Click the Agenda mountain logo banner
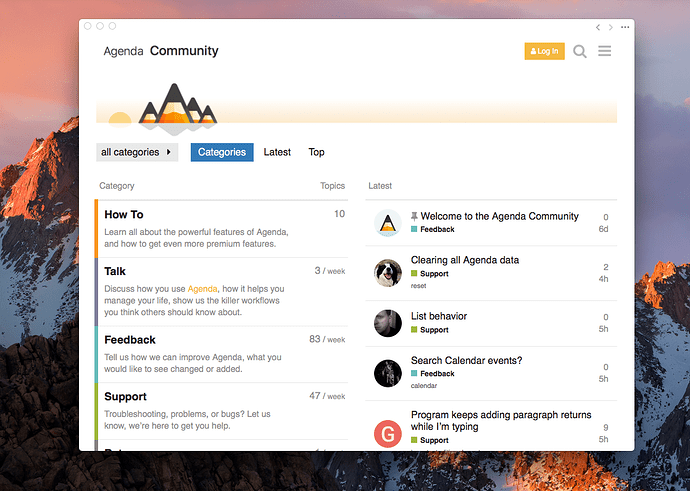 pos(177,109)
